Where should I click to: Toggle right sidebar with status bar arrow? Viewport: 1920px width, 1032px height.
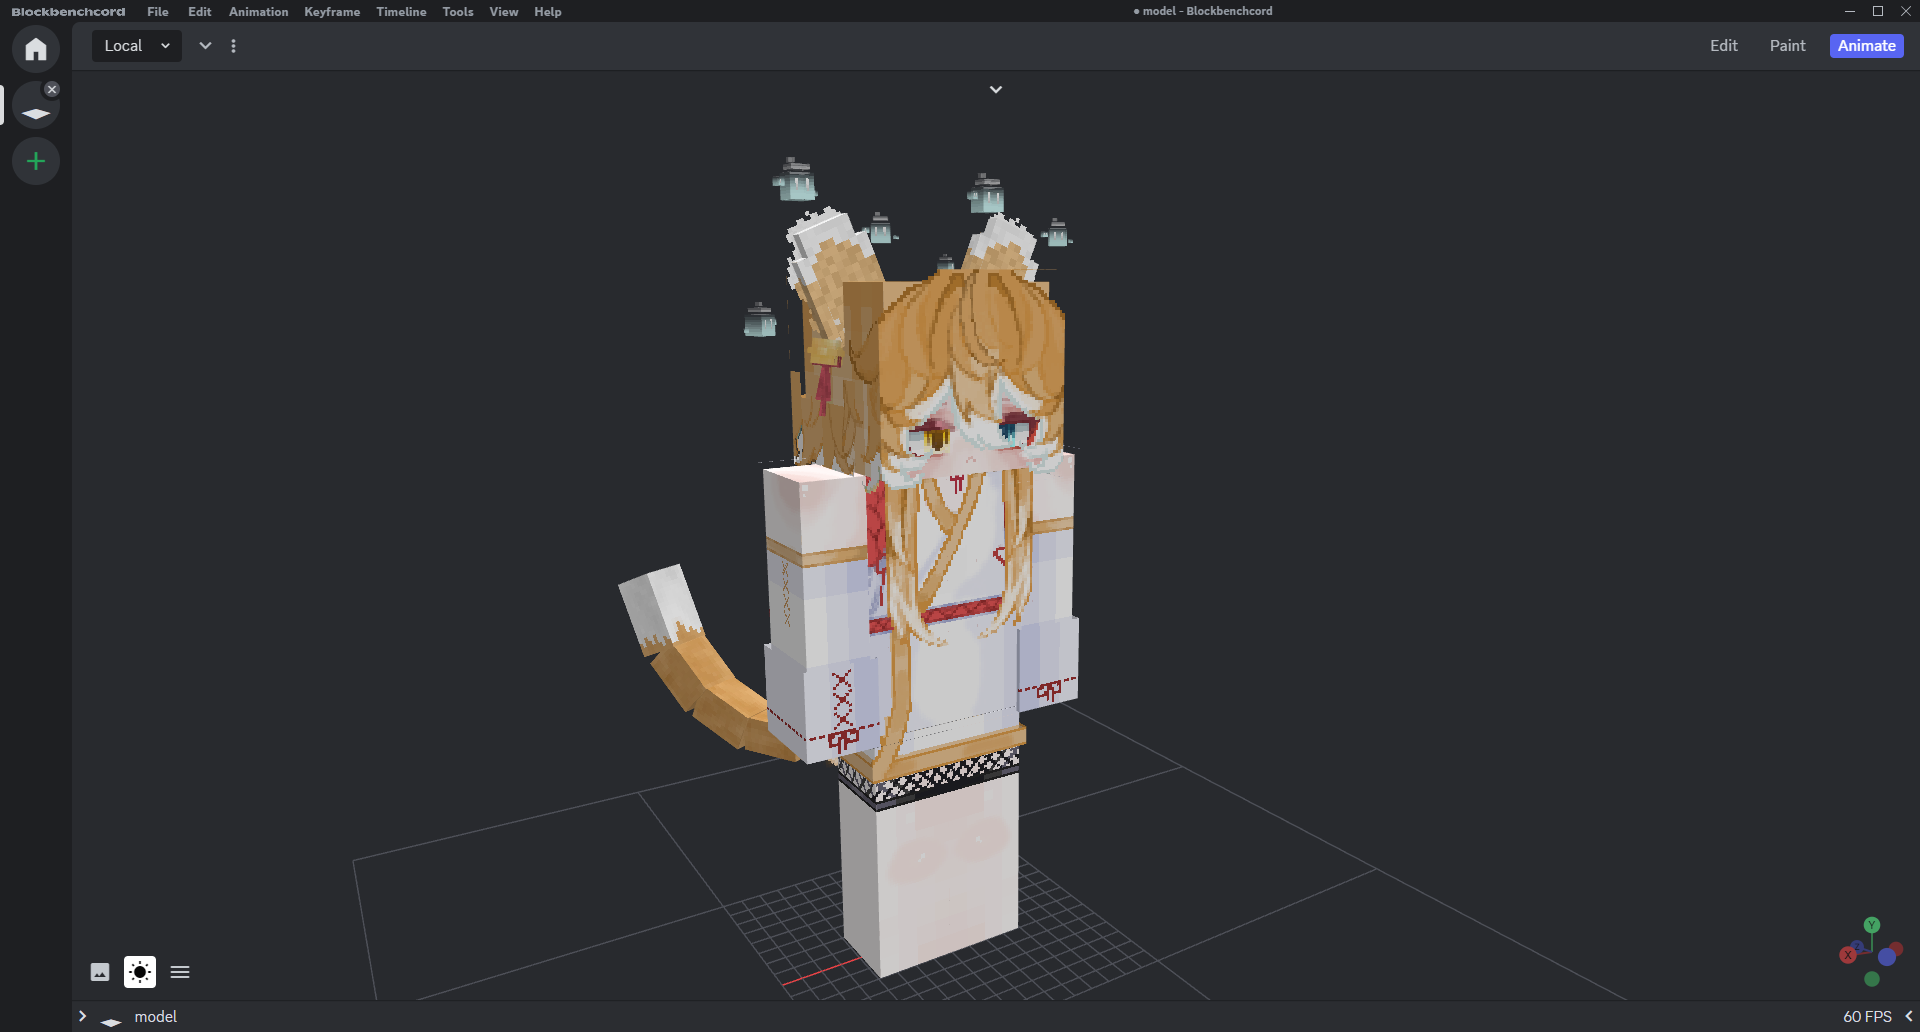point(1908,1016)
